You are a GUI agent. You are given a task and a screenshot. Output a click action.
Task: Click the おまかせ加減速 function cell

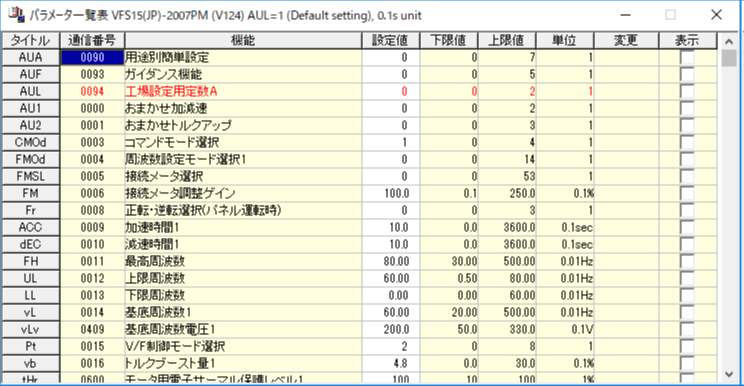[243, 109]
